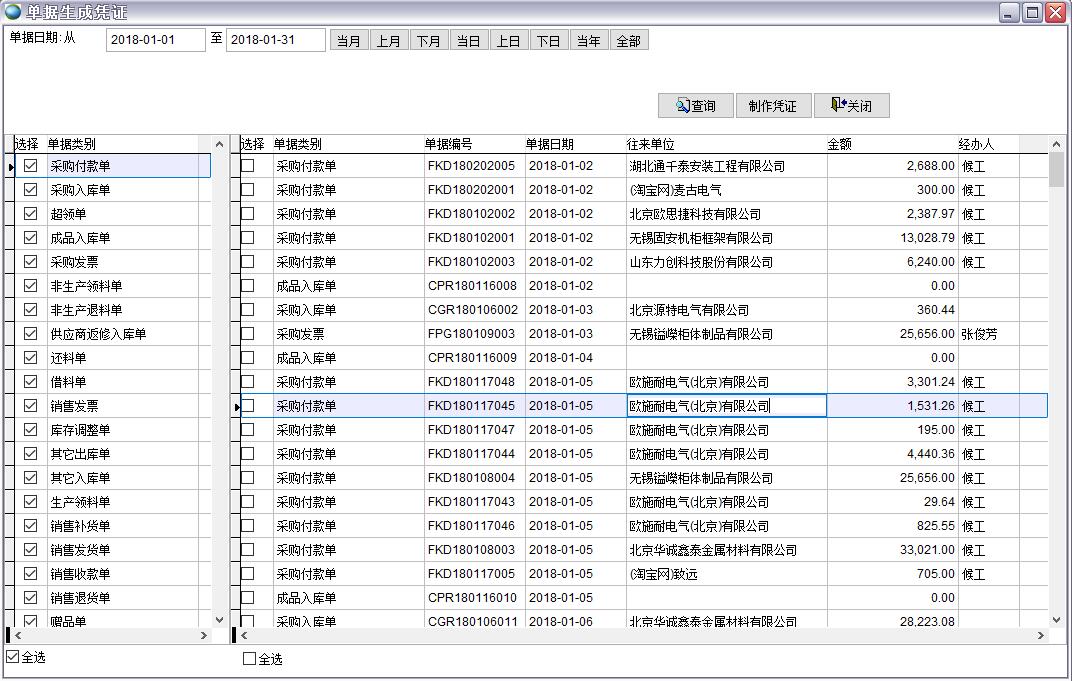Click the start date field 2018-01-01
This screenshot has width=1072, height=681.
(155, 40)
